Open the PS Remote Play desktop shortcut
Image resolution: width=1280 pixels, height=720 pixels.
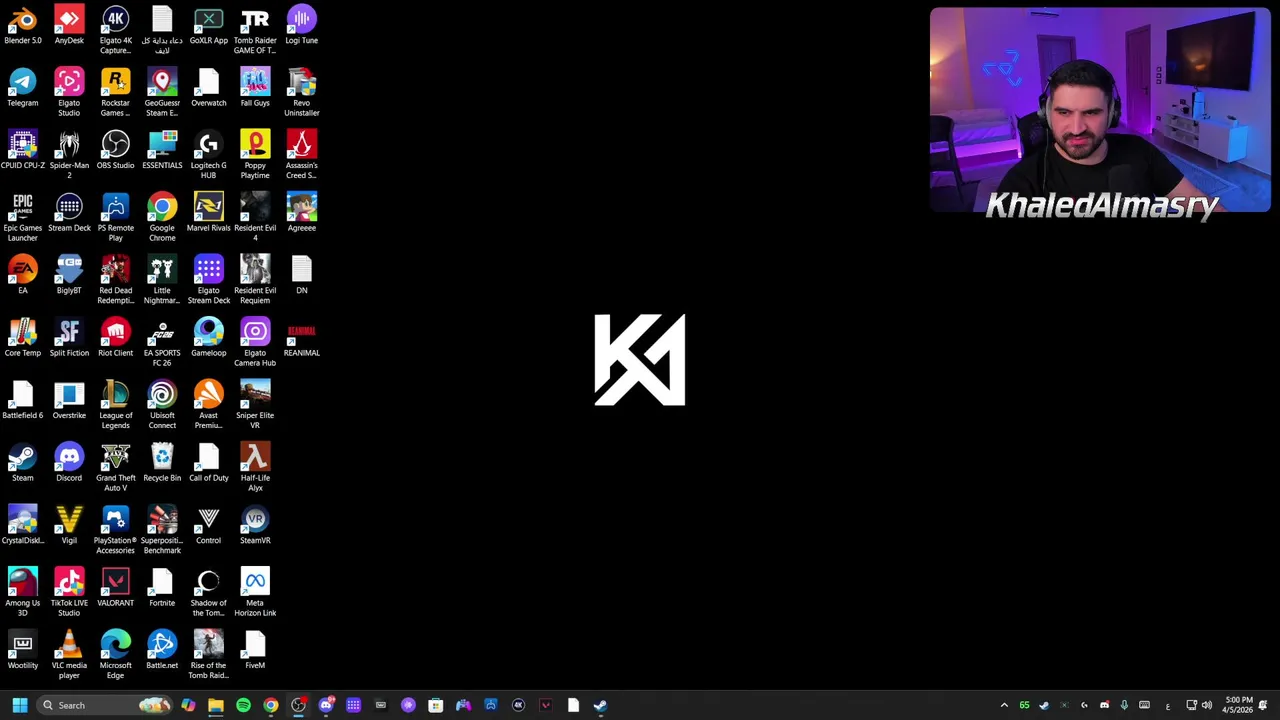point(115,217)
